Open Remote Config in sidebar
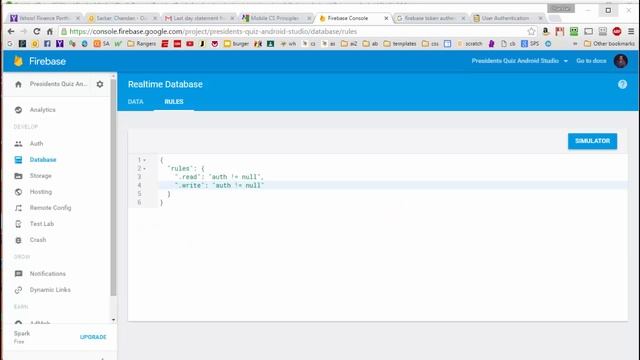 [x=50, y=208]
